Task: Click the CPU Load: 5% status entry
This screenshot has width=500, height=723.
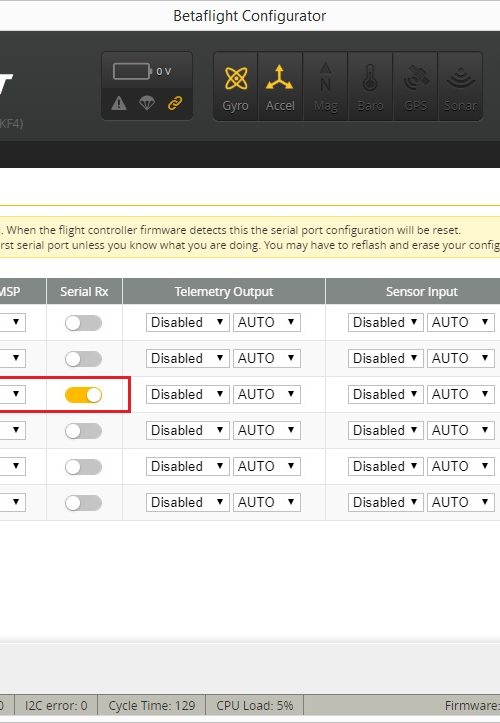Action: click(255, 705)
